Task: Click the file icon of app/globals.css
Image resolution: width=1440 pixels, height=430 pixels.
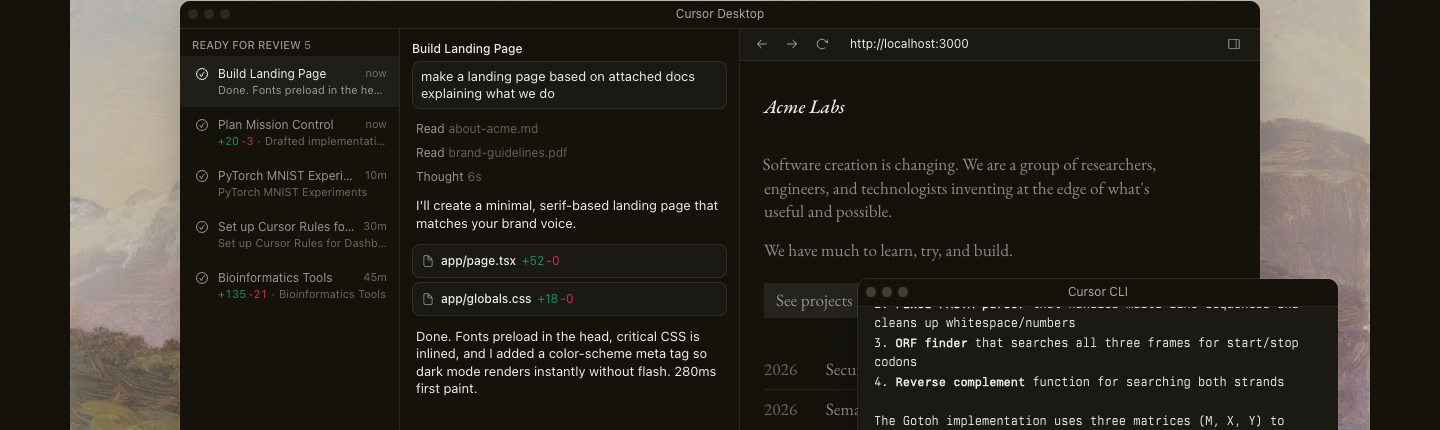Action: (428, 299)
